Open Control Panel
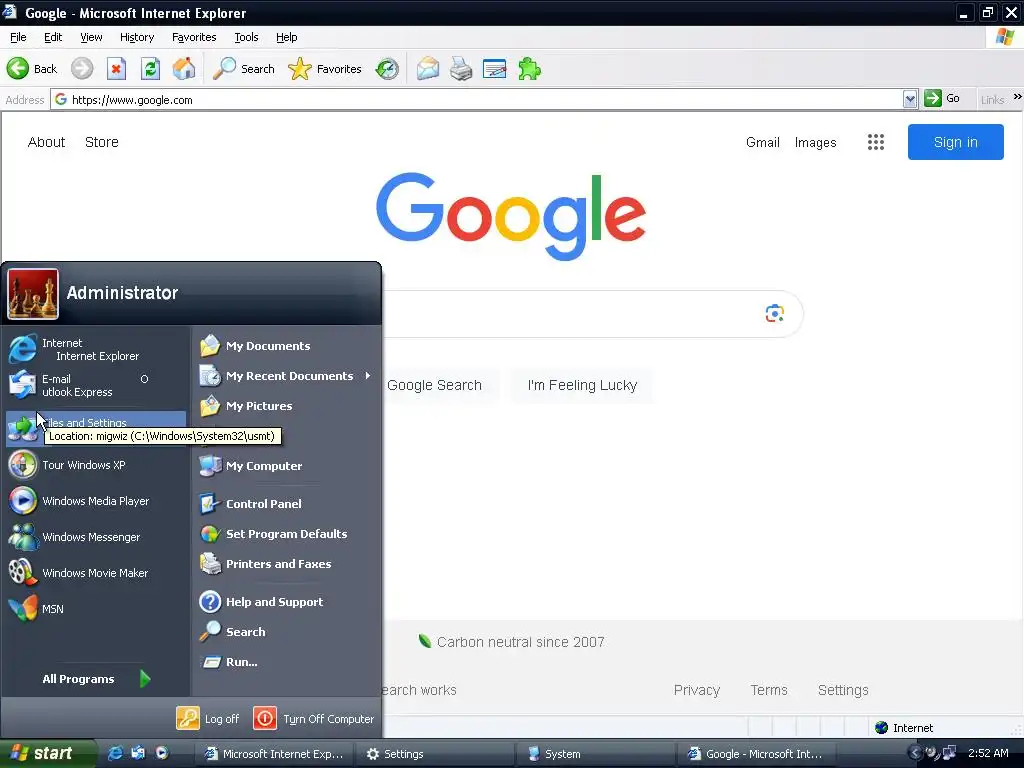 pyautogui.click(x=285, y=504)
